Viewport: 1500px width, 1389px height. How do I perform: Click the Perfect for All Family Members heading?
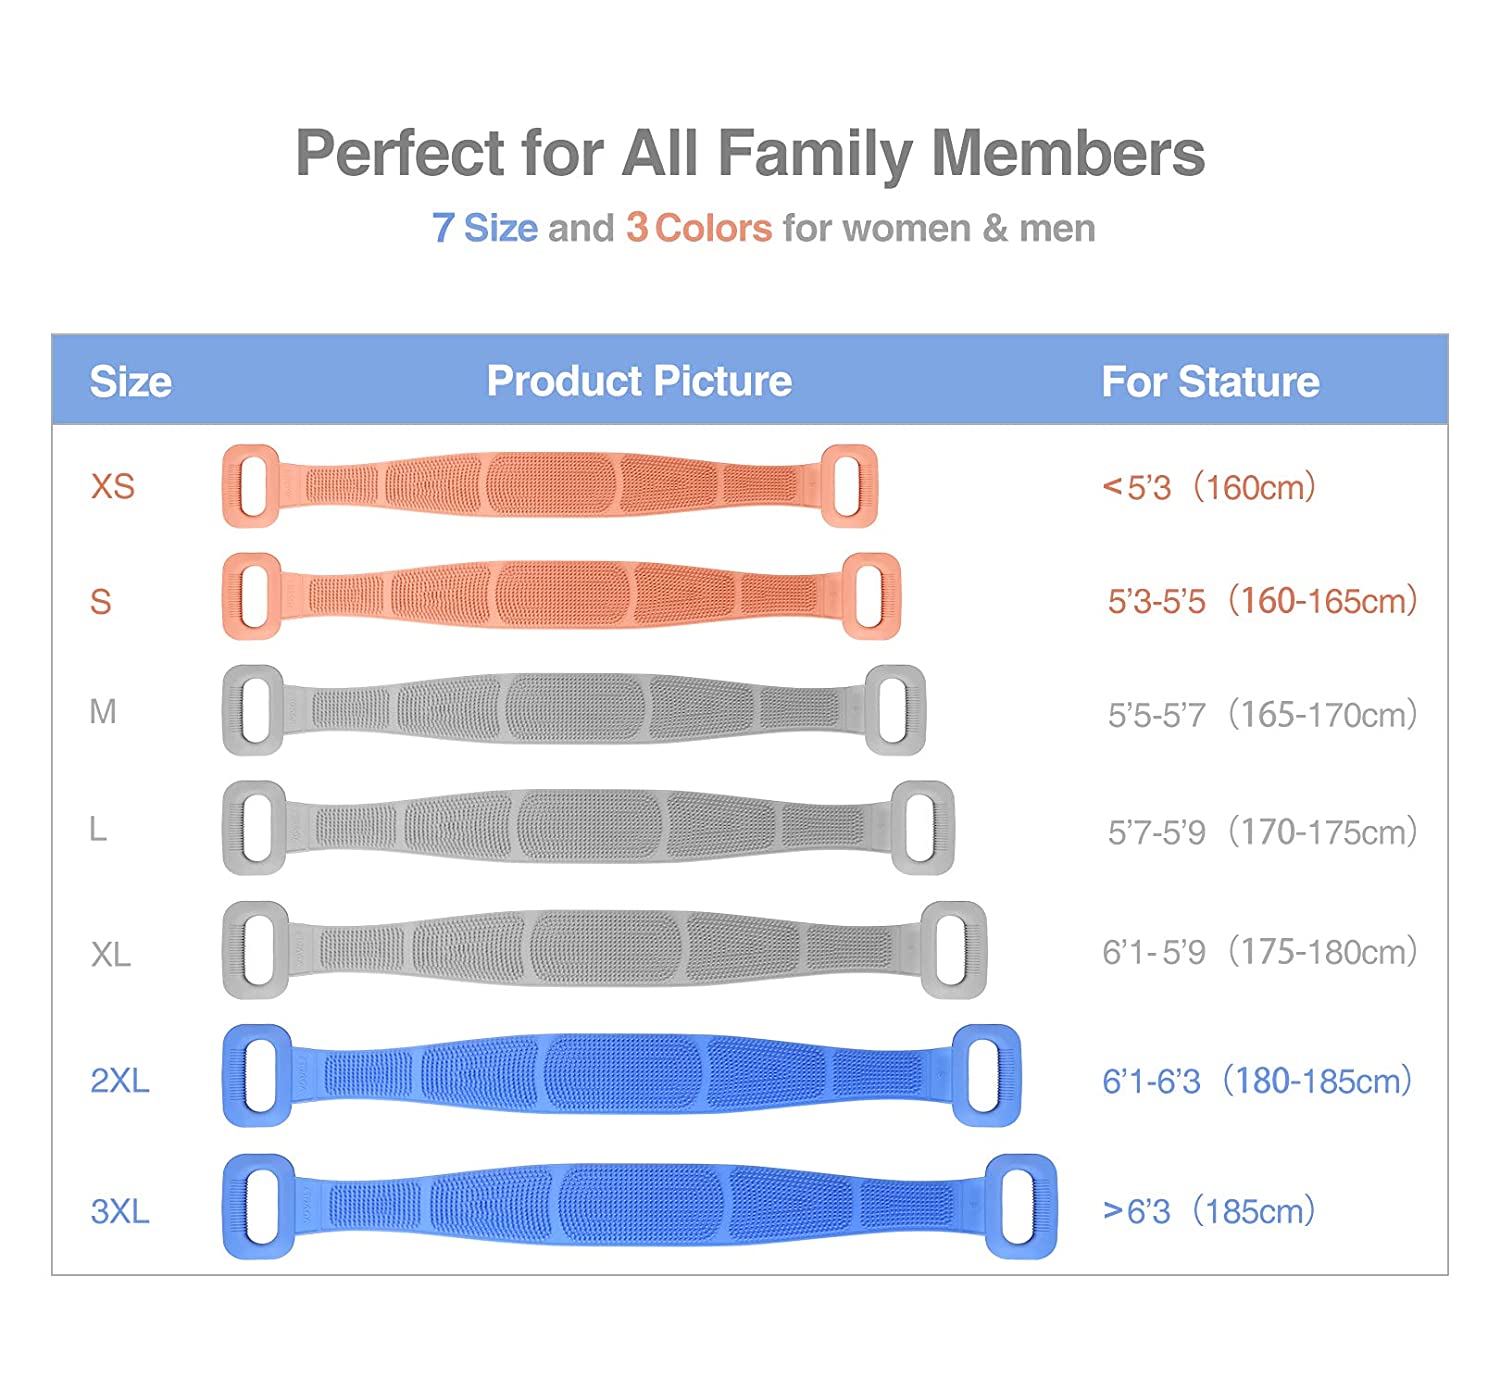750,153
